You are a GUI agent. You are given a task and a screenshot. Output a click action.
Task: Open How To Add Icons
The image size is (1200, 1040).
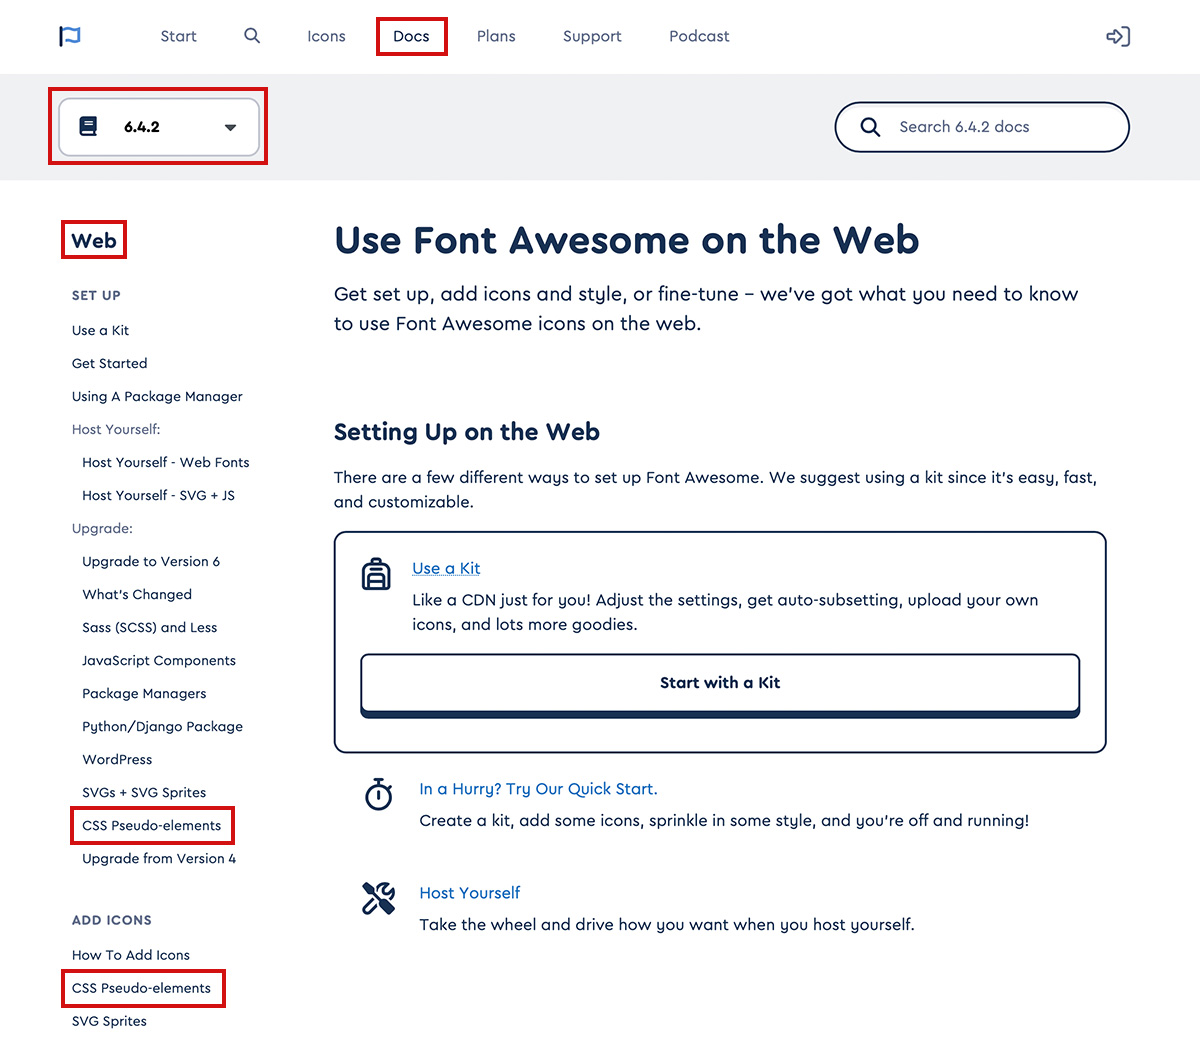point(131,955)
